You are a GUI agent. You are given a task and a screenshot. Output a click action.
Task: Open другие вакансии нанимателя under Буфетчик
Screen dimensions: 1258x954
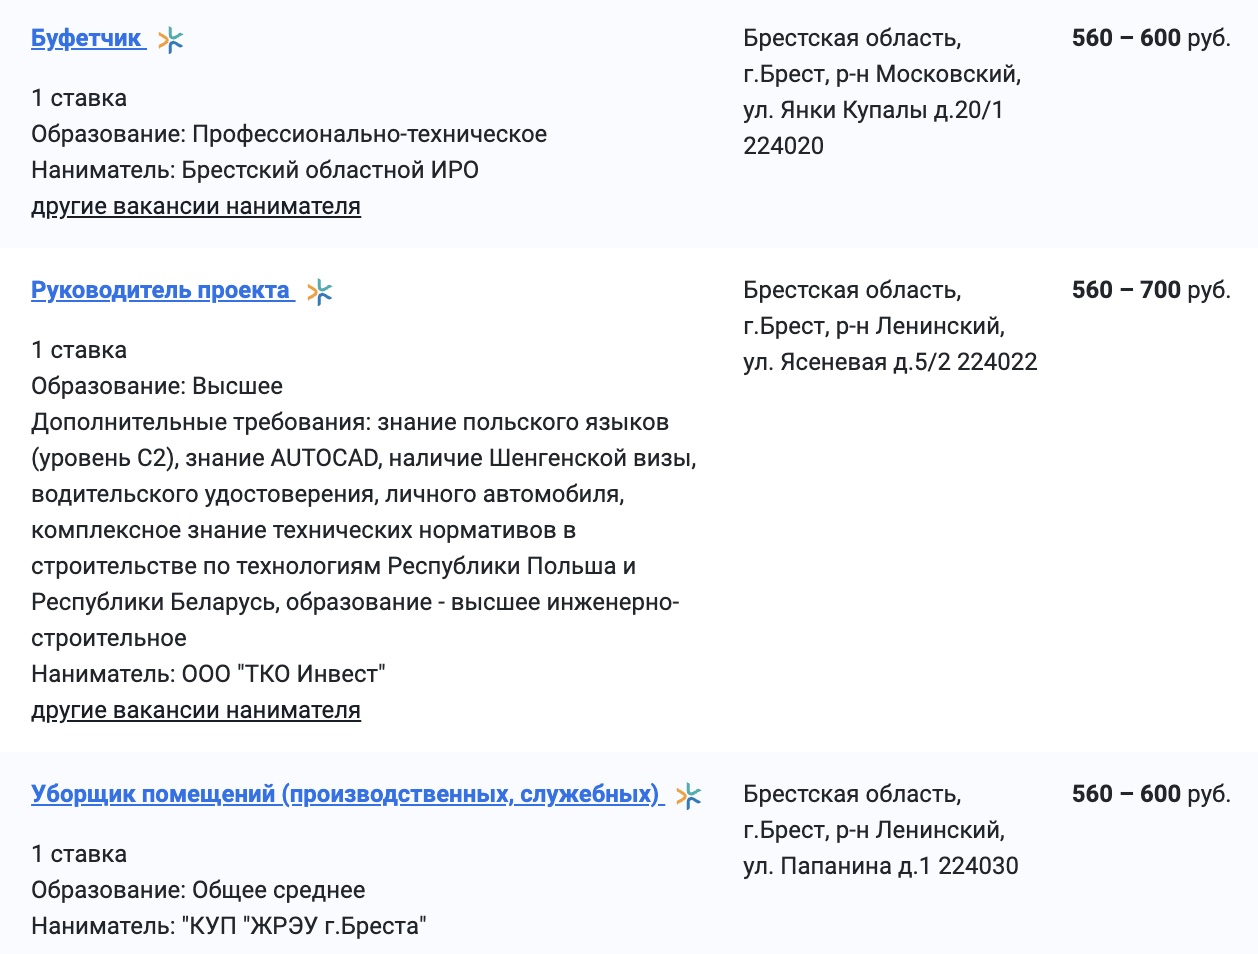tap(197, 206)
